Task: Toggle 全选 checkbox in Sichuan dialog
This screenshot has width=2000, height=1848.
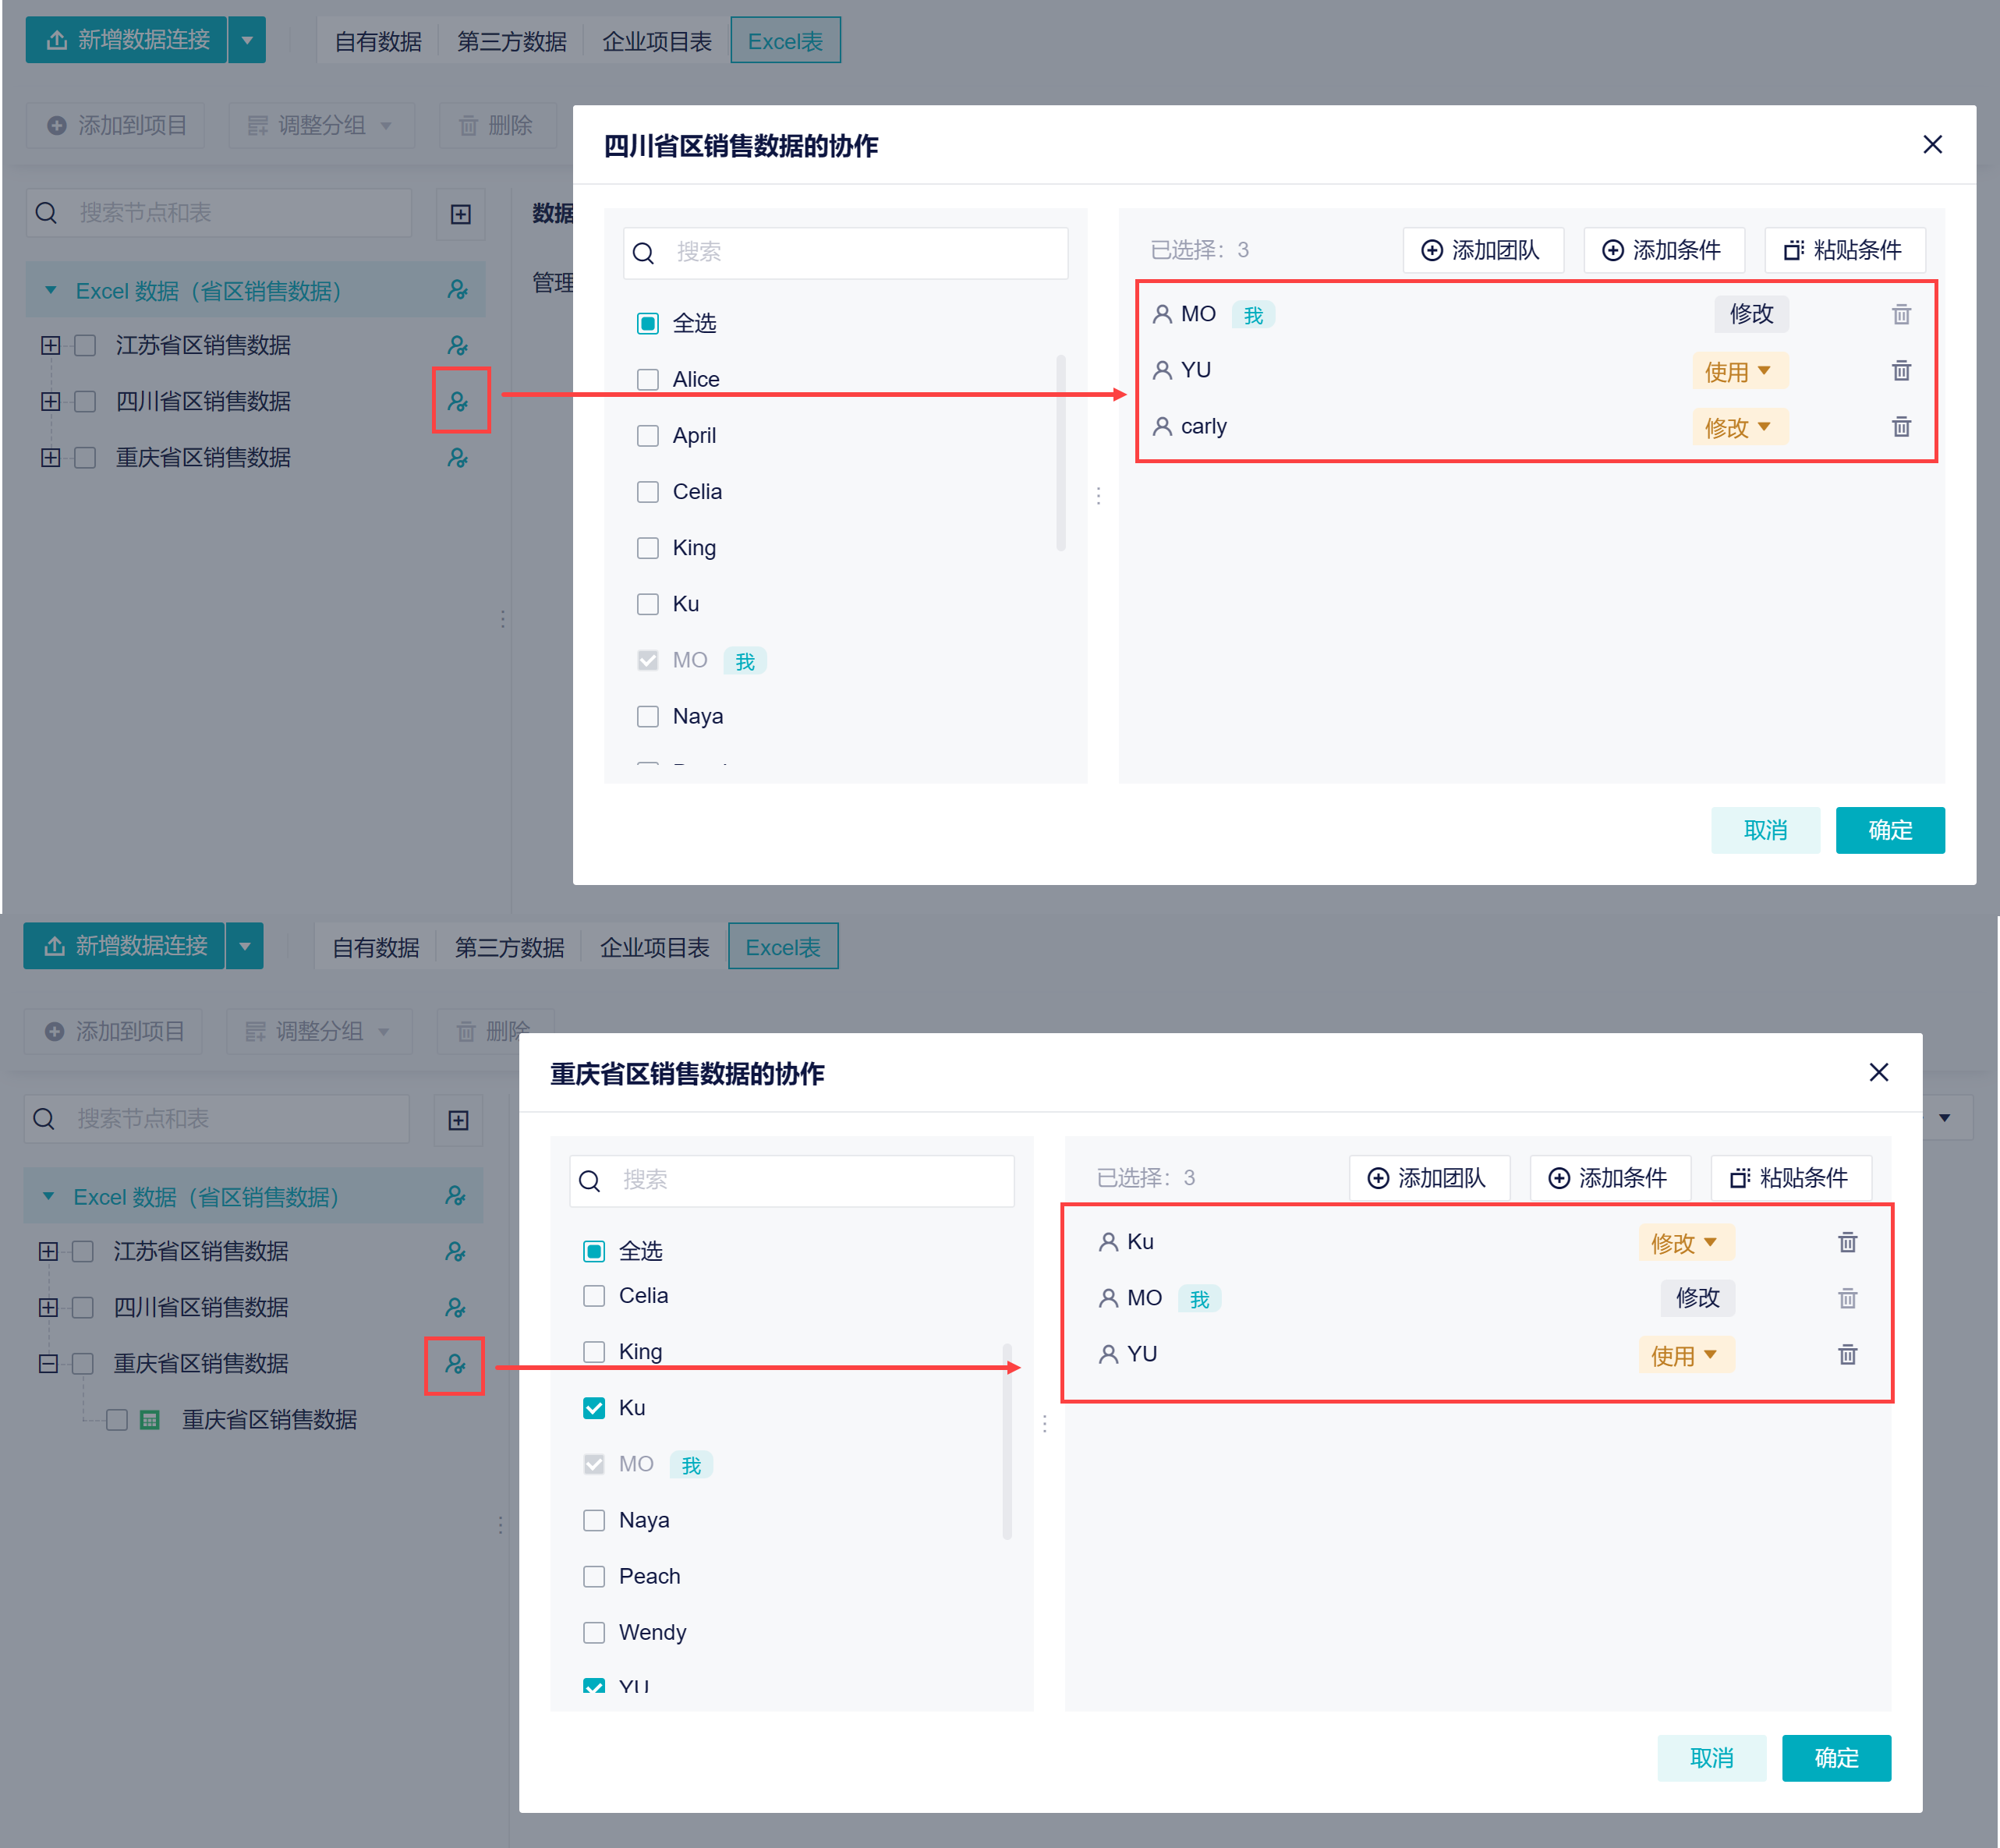Action: [x=648, y=323]
